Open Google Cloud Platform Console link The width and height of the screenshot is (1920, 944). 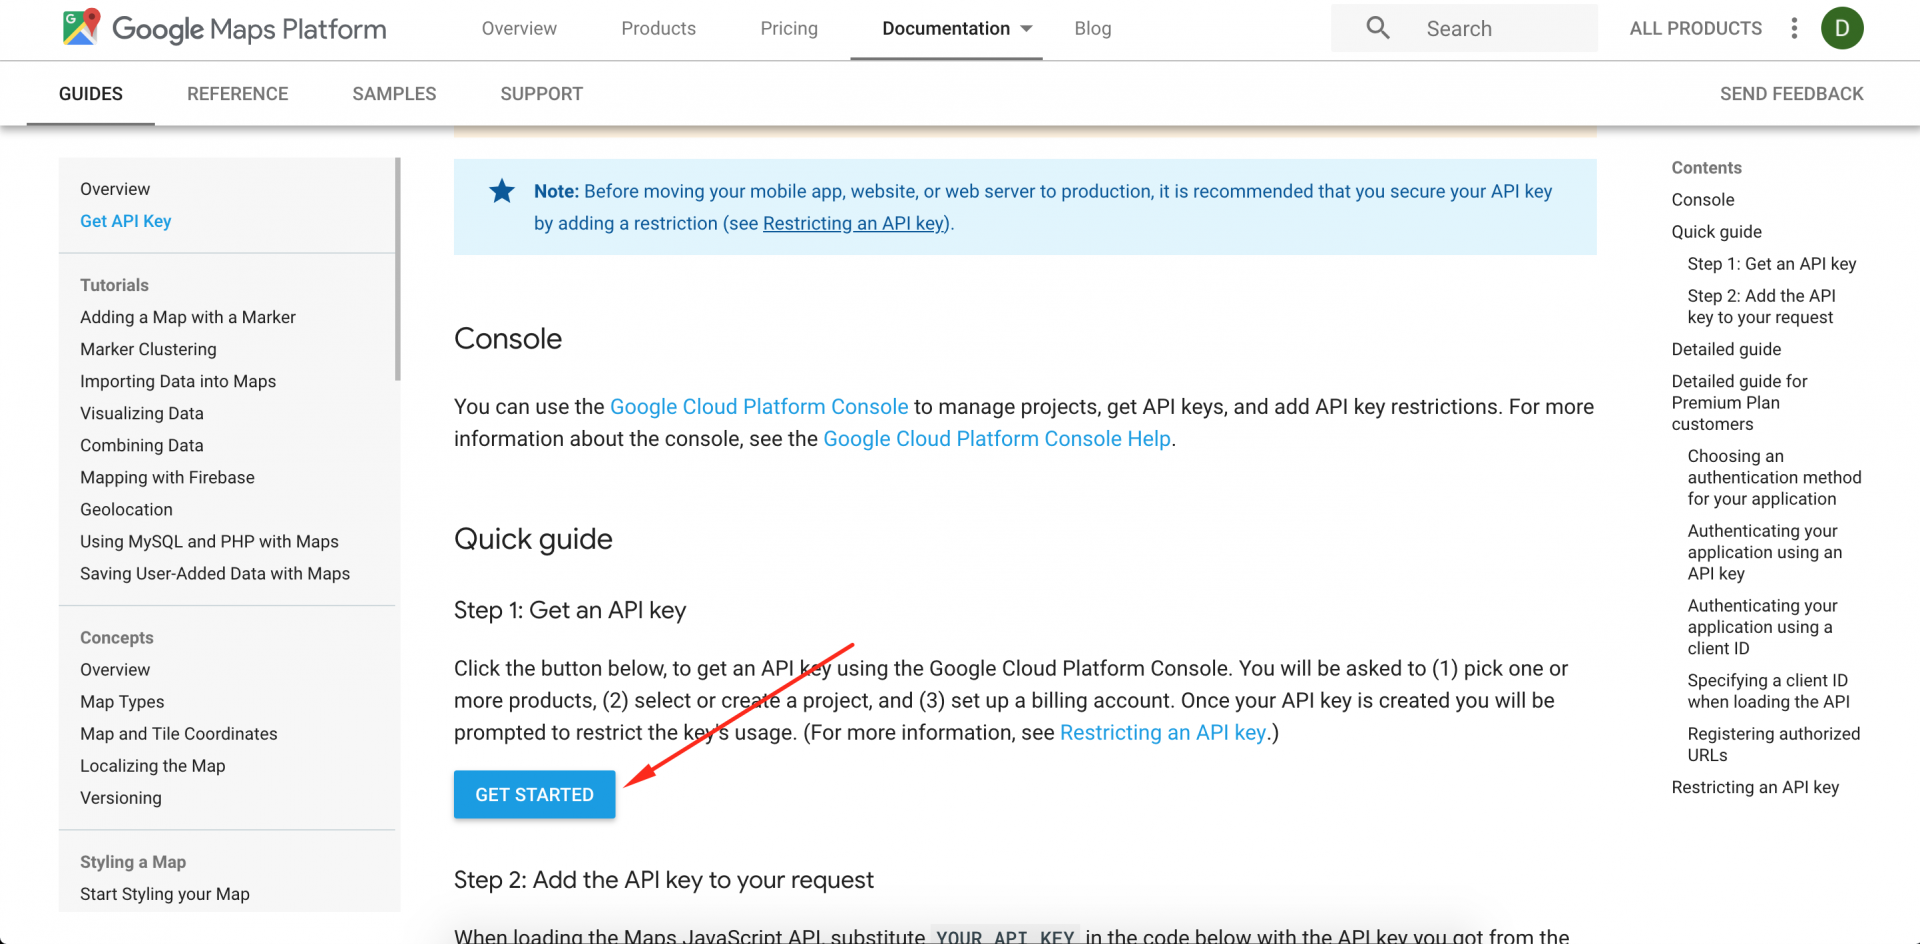pos(759,407)
